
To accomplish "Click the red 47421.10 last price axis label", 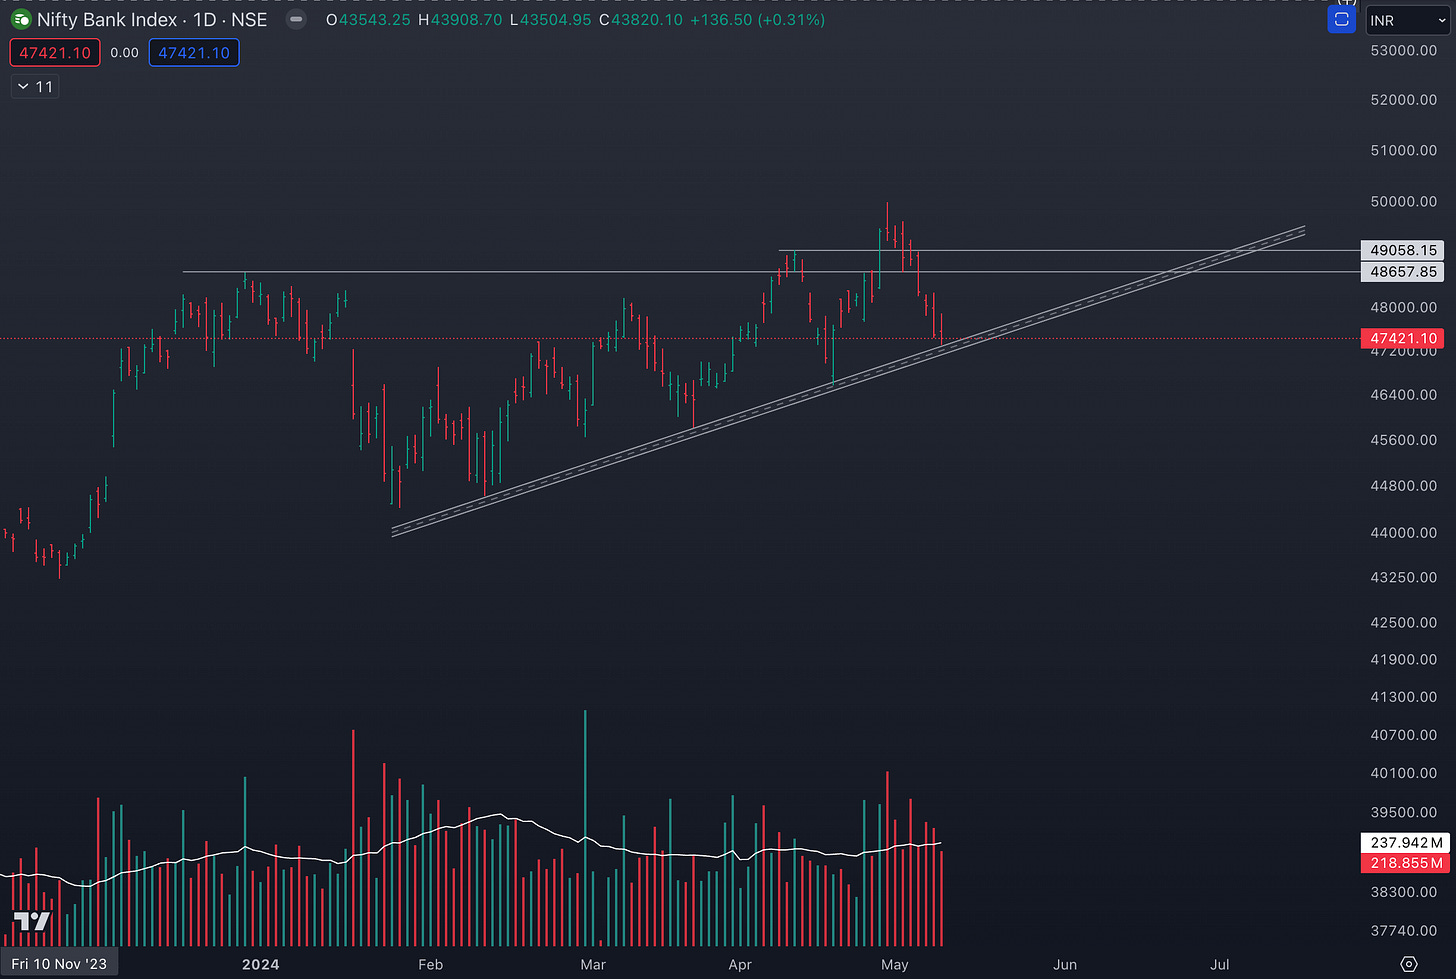I will [1403, 338].
